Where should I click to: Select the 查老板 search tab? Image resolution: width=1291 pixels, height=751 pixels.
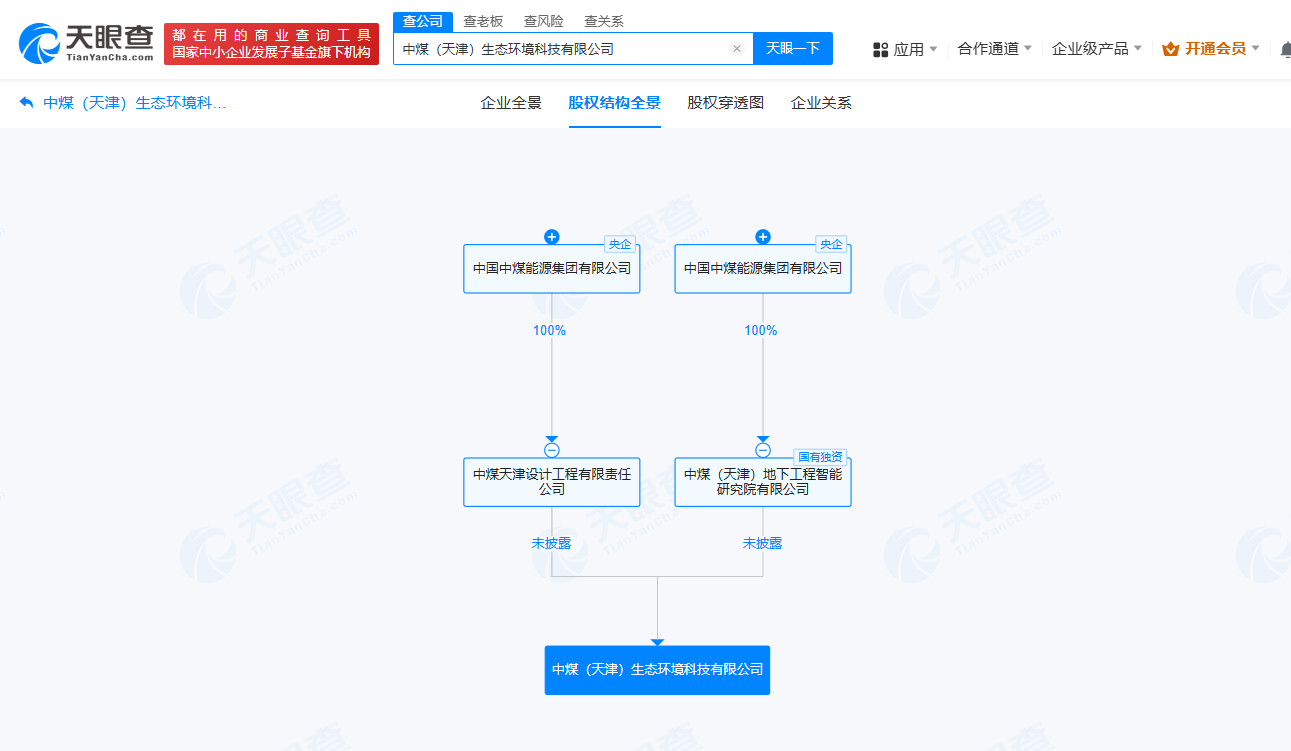(483, 21)
